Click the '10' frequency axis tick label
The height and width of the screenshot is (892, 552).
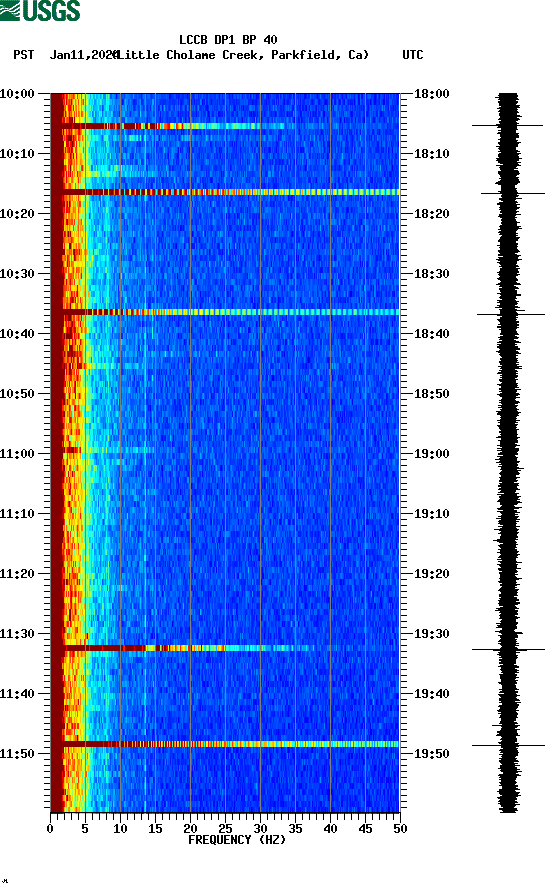click(x=120, y=829)
